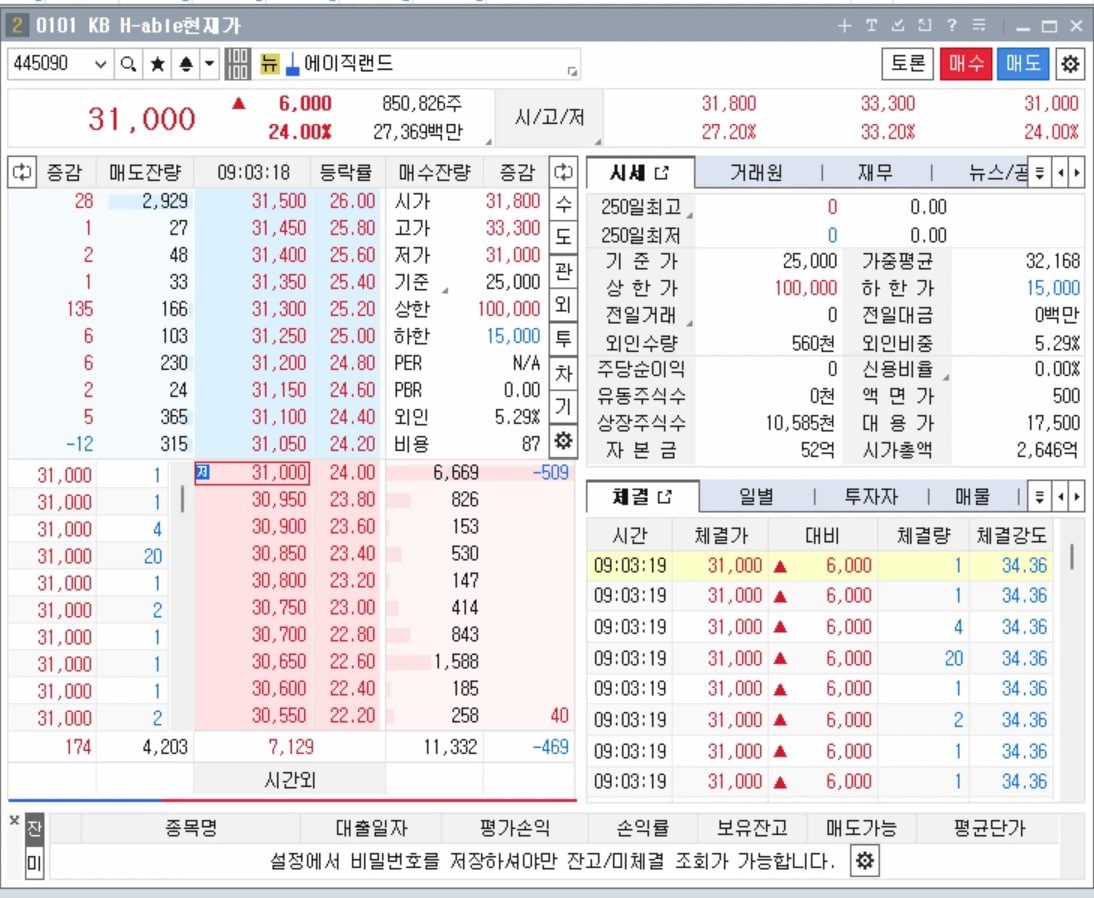Viewport: 1094px width, 898px height.
Task: Click the execution list scrollbar
Action: (x=1072, y=557)
